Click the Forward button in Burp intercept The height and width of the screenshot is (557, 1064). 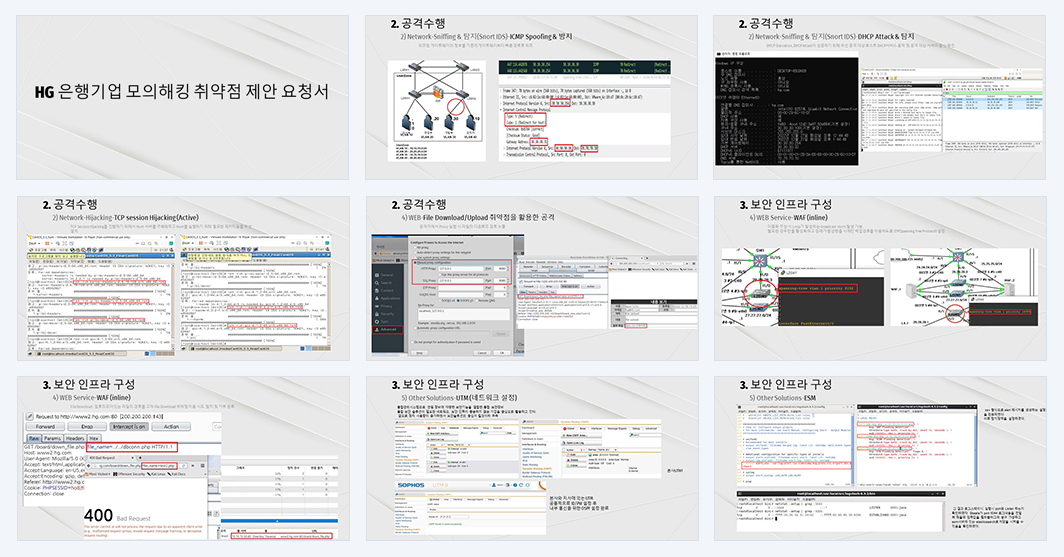pyautogui.click(x=45, y=427)
